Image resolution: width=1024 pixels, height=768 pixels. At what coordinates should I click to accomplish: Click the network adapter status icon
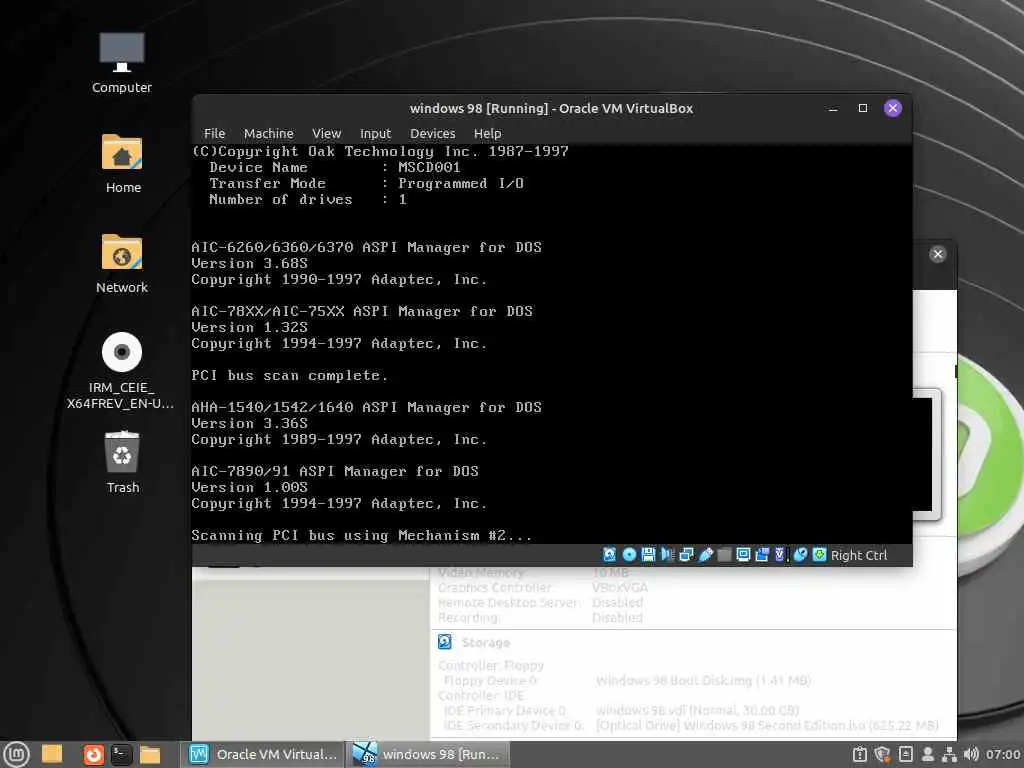point(686,554)
